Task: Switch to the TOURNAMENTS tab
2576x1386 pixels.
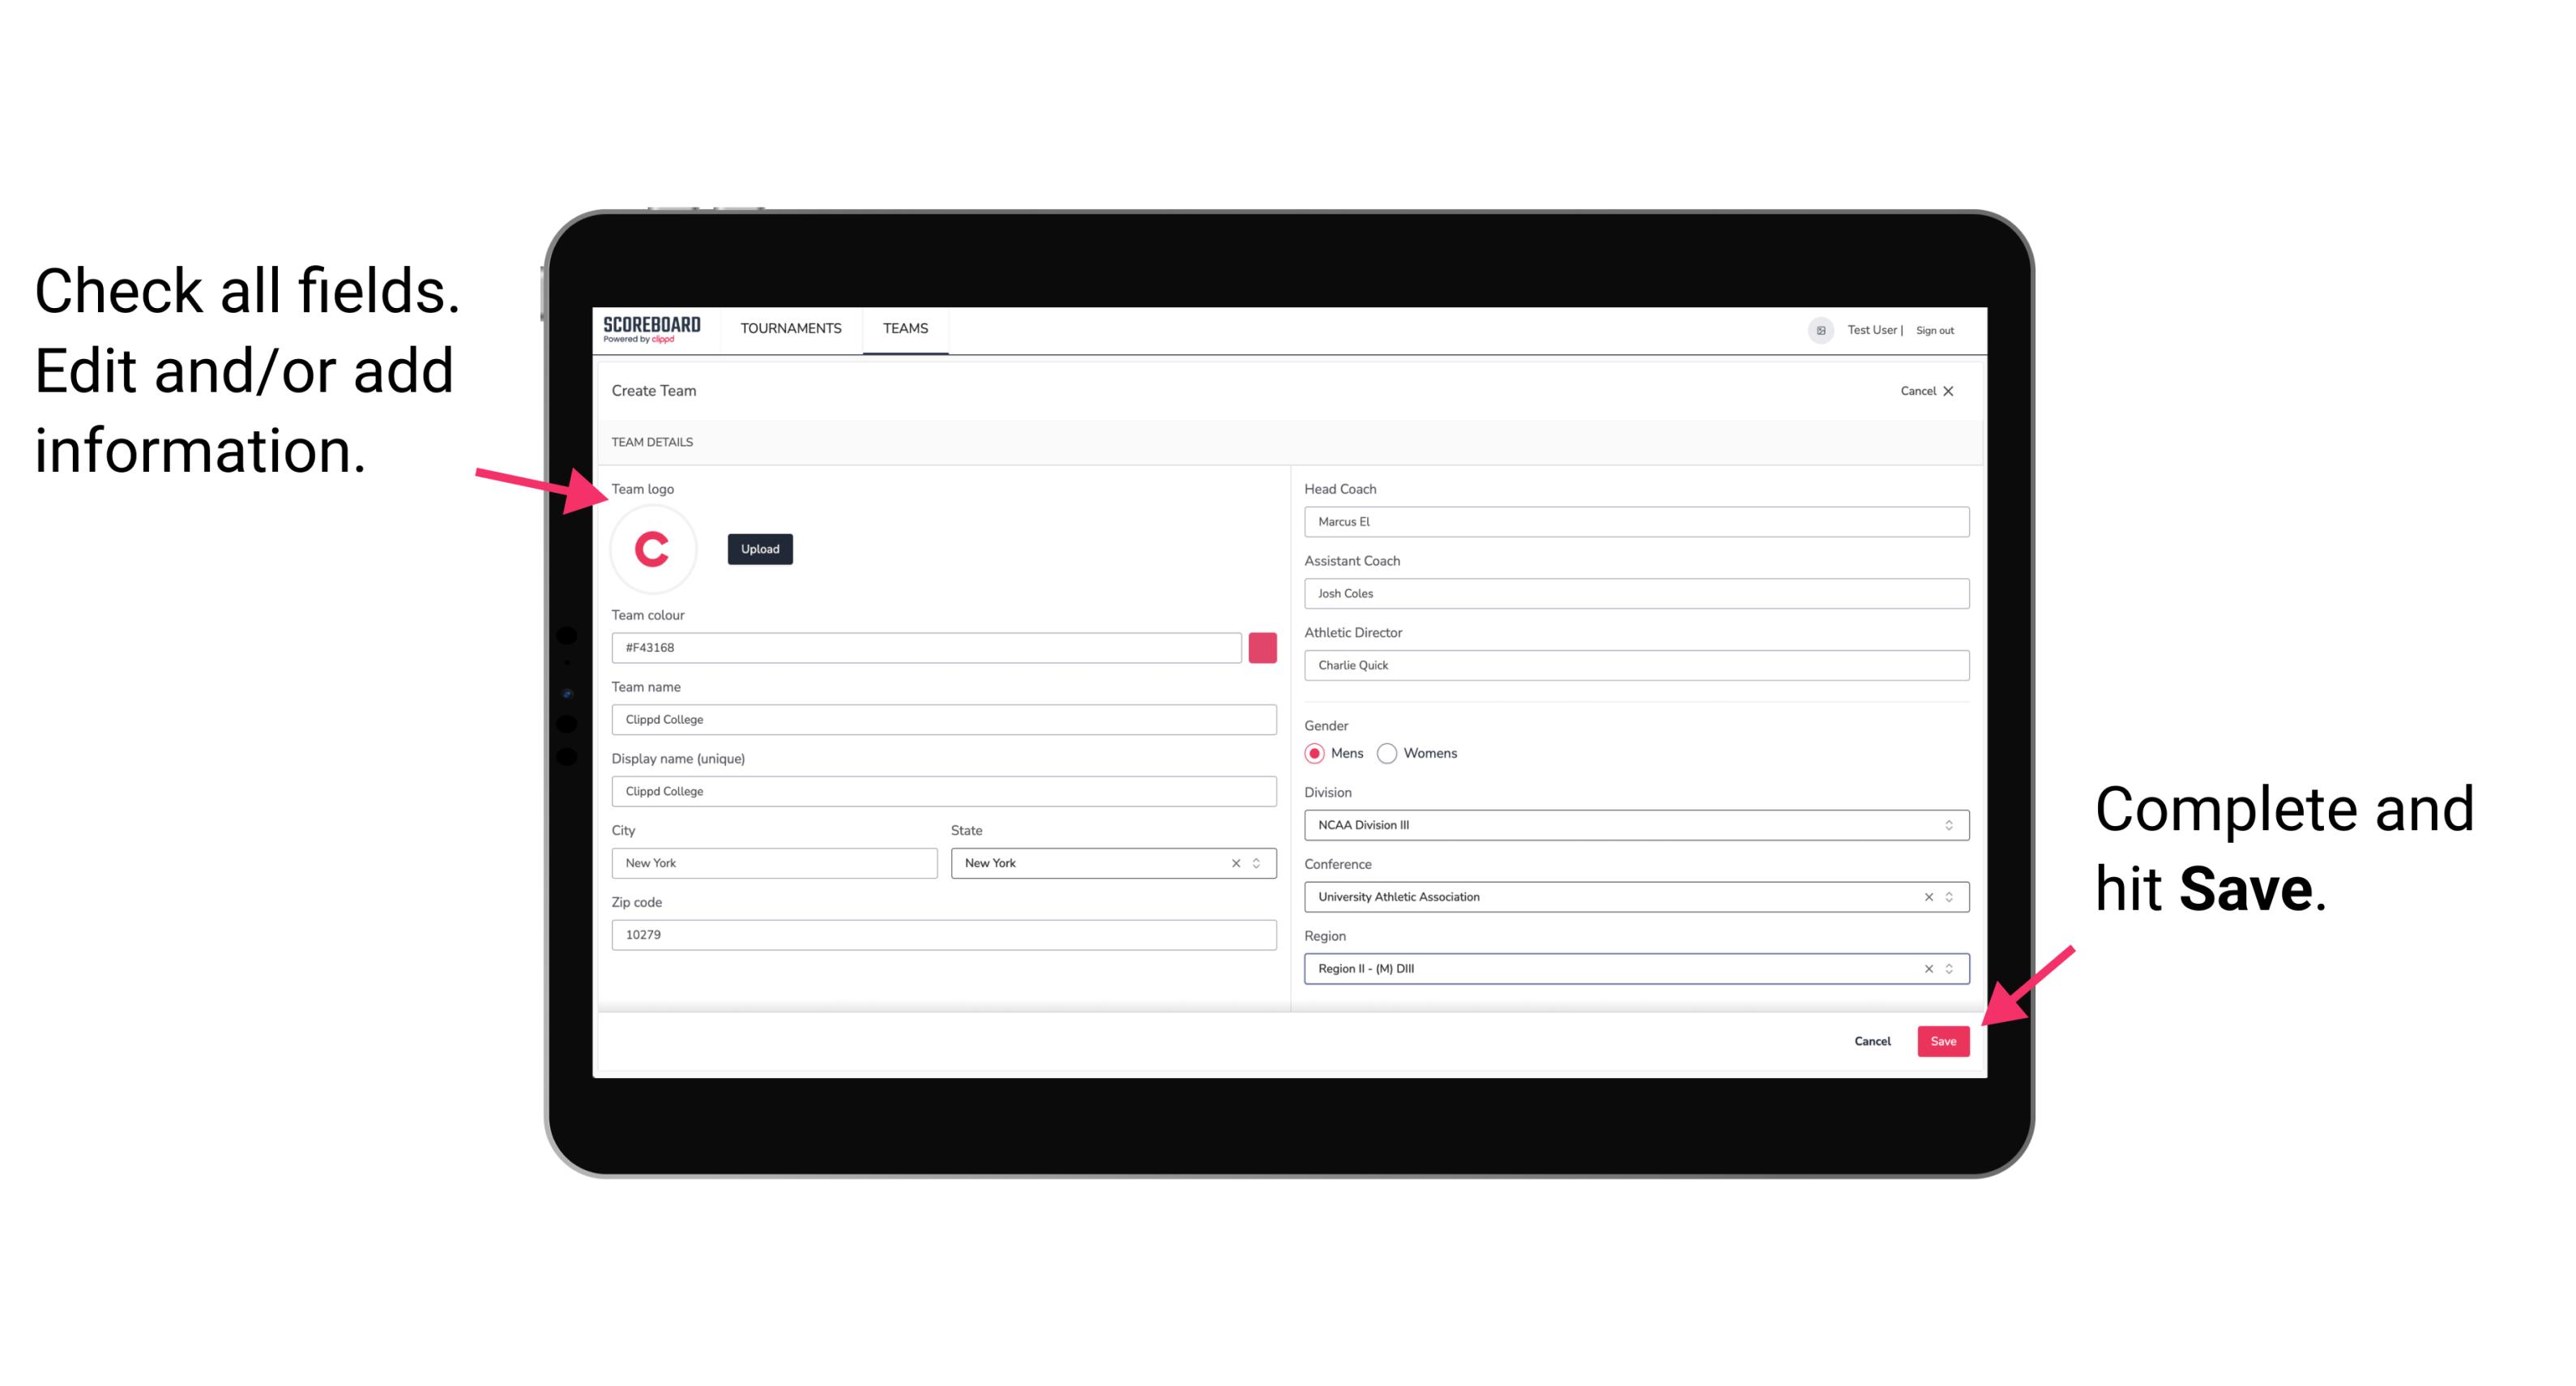Action: (788, 327)
